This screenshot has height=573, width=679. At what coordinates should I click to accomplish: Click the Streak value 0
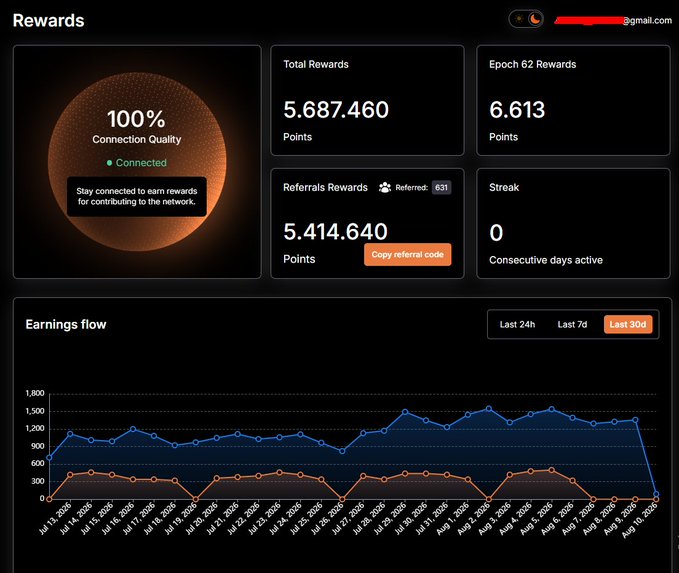(x=496, y=233)
